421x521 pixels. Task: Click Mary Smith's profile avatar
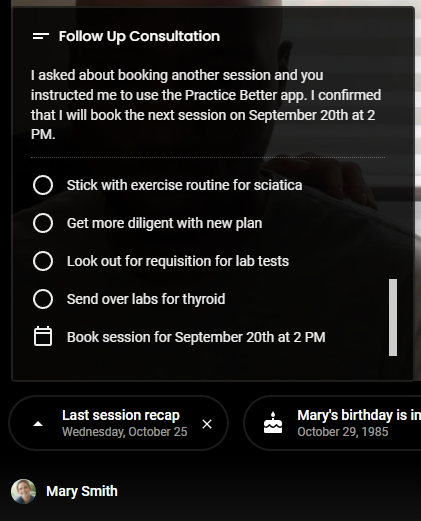tap(23, 491)
